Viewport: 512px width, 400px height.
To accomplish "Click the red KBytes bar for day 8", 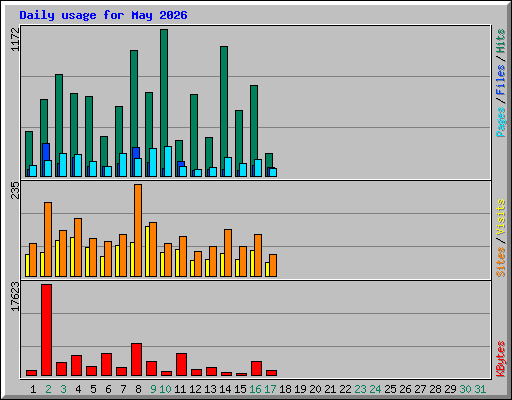I will pyautogui.click(x=136, y=359).
